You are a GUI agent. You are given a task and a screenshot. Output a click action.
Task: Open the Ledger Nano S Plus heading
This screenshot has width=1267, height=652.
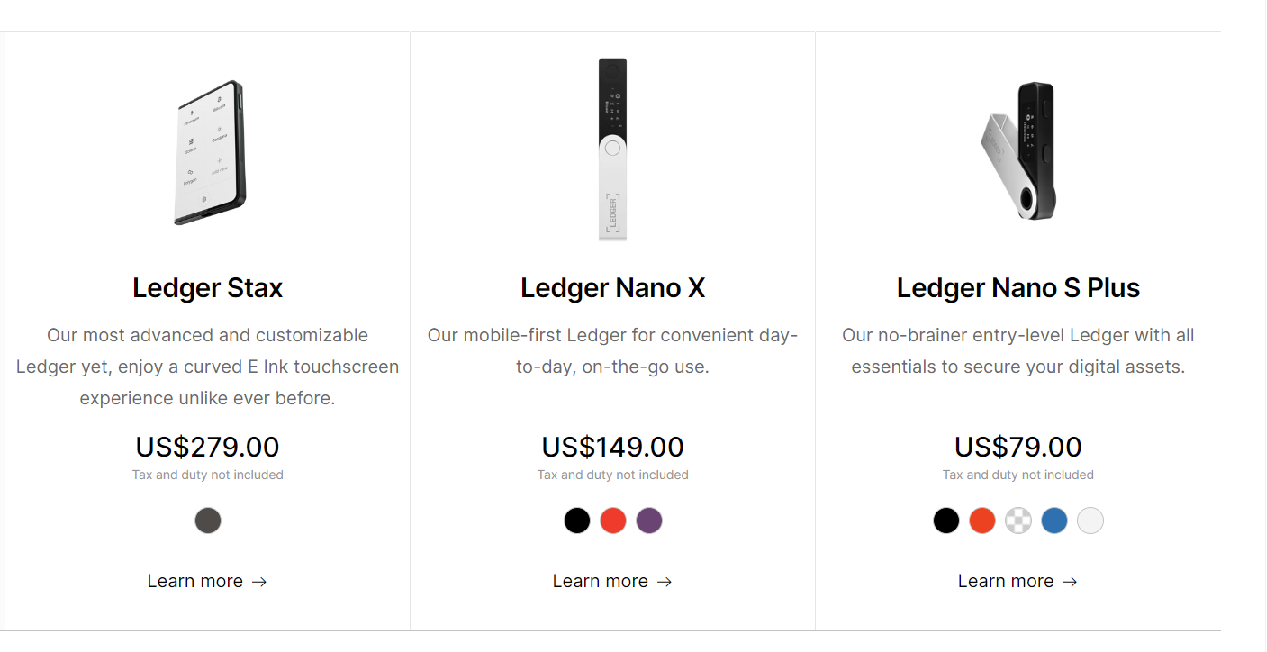1018,288
